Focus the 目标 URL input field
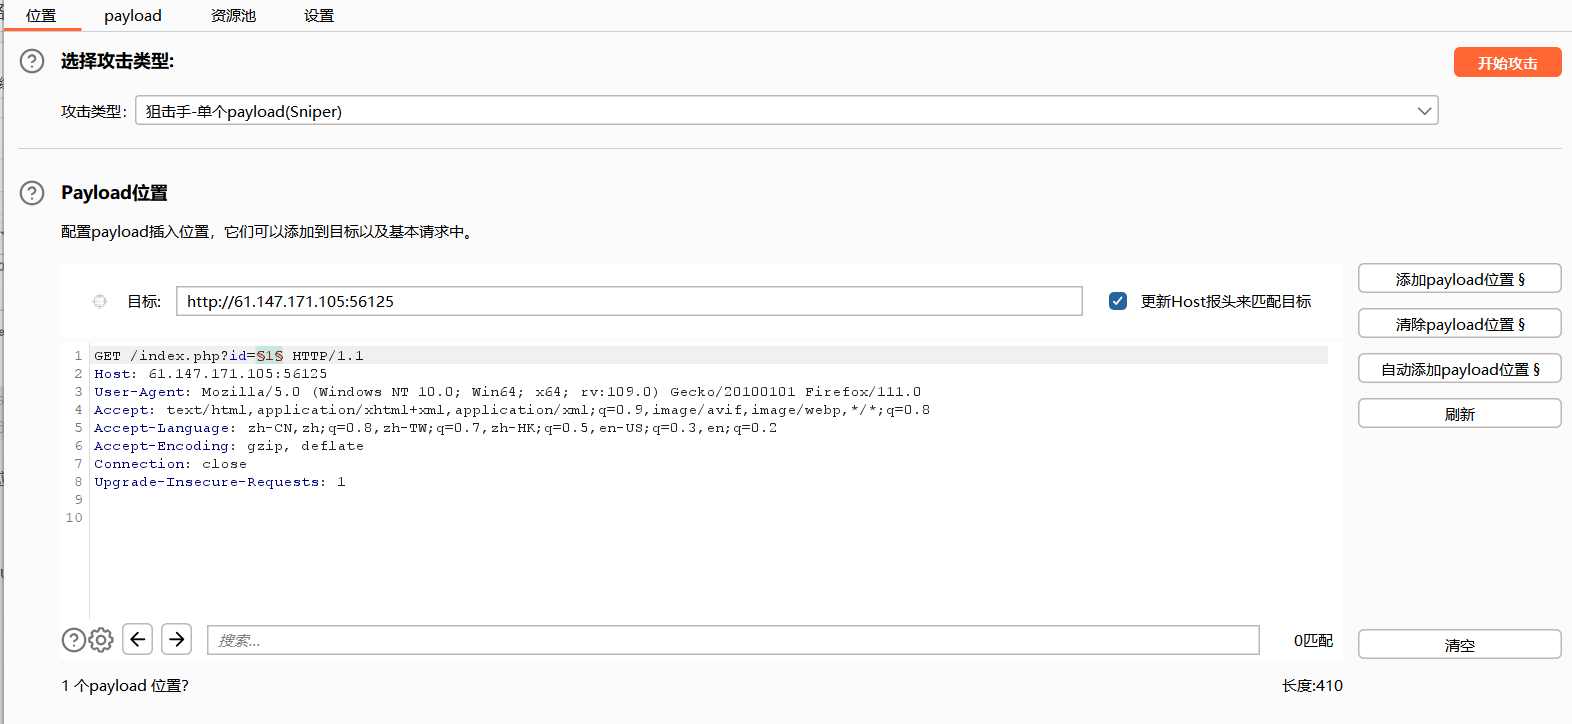The image size is (1572, 724). pos(629,301)
